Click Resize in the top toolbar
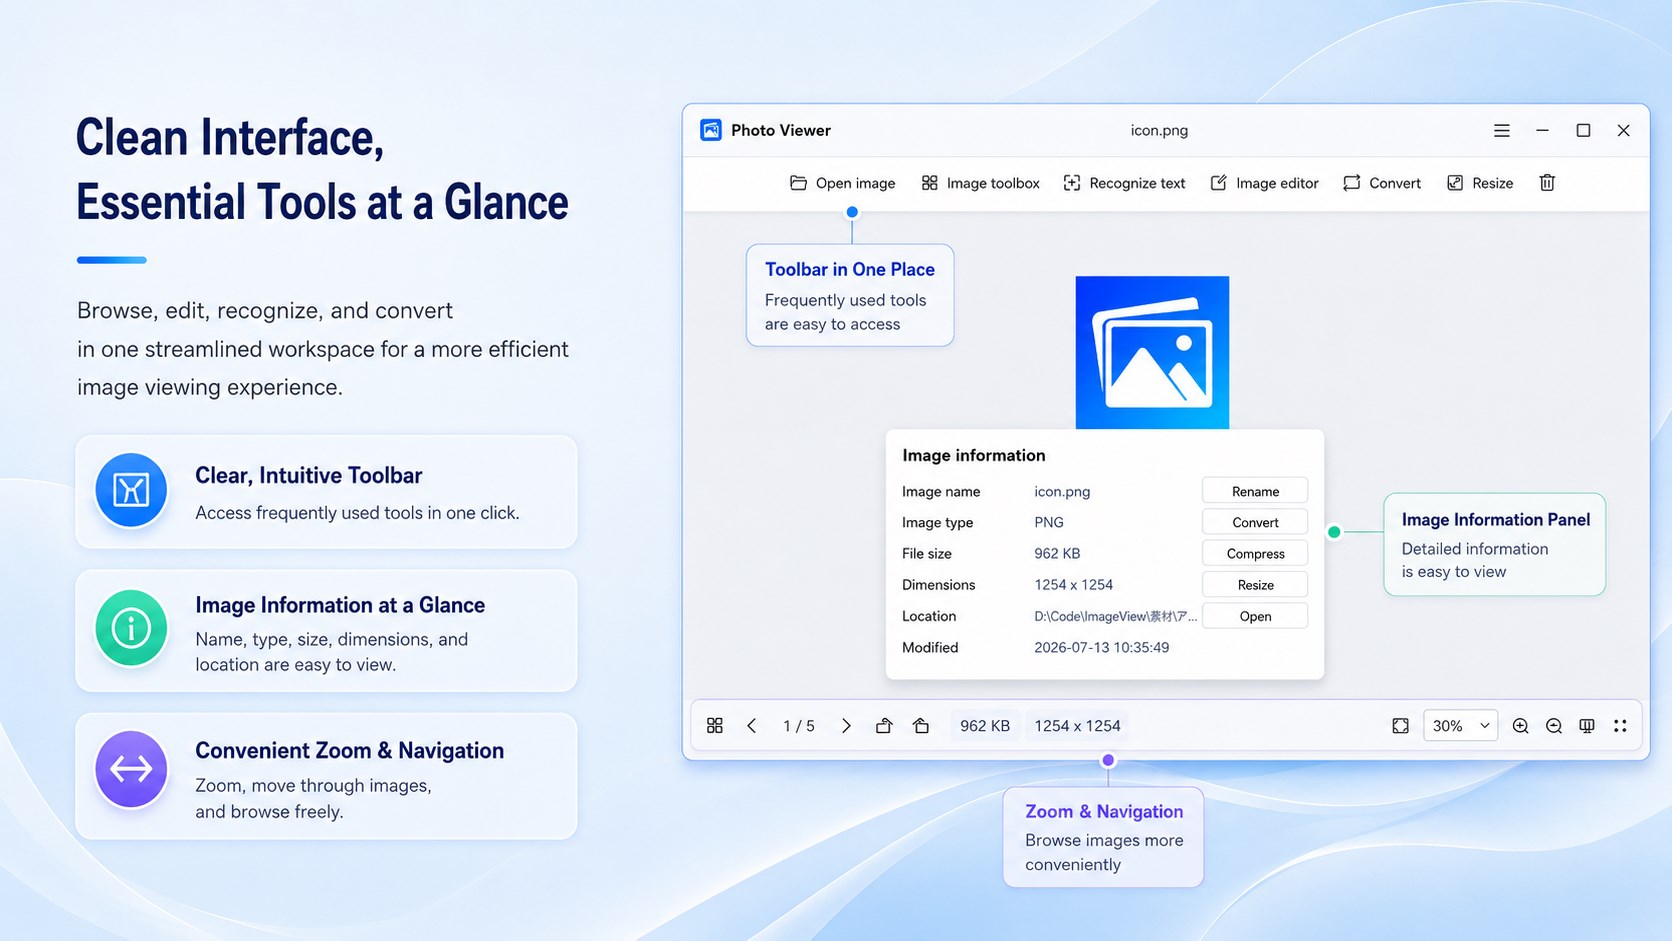The image size is (1672, 941). (1480, 183)
